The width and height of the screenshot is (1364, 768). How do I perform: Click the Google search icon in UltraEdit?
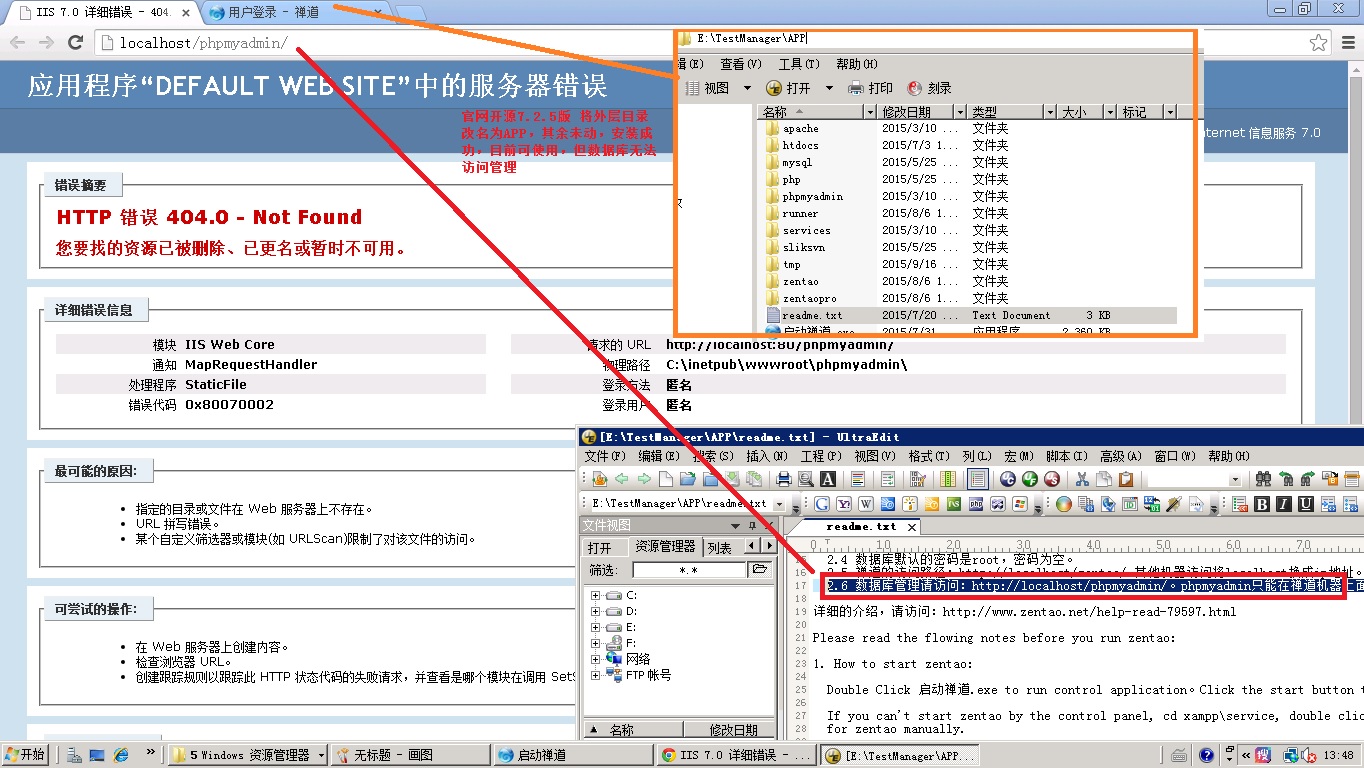[822, 504]
